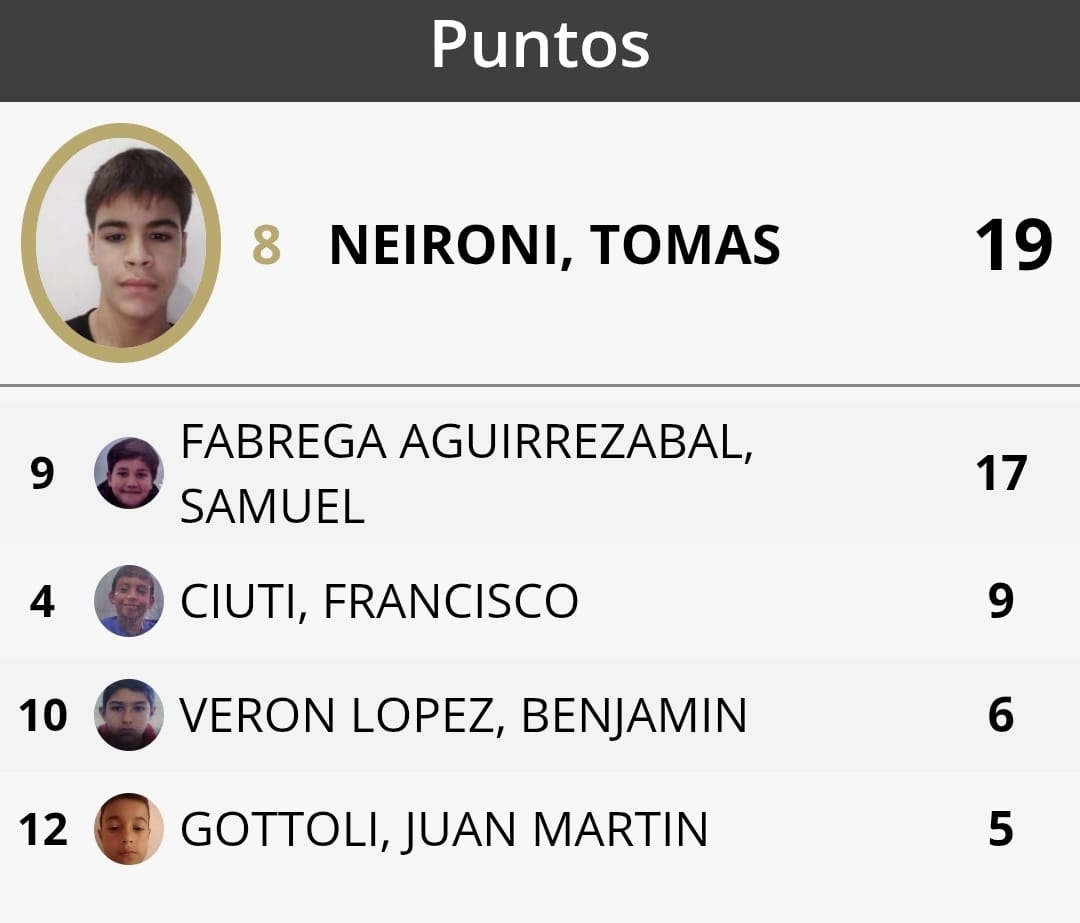The height and width of the screenshot is (923, 1080).
Task: Click the 6 points score for Veron Lopez
Action: (1001, 716)
